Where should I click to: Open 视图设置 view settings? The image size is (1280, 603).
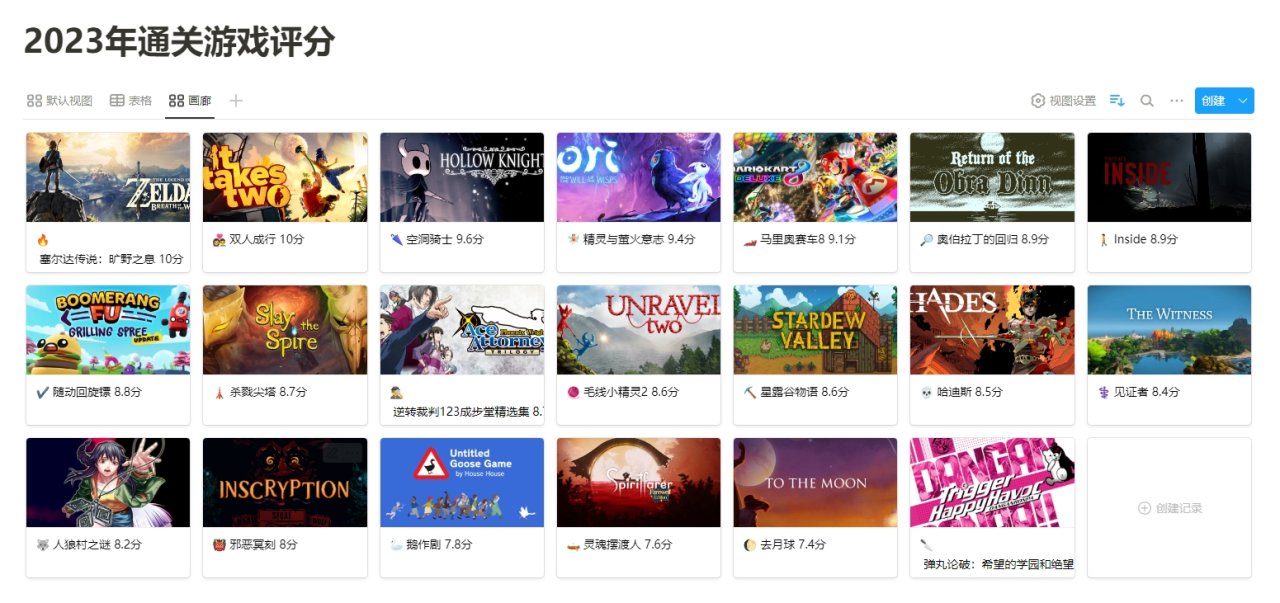pos(1063,101)
